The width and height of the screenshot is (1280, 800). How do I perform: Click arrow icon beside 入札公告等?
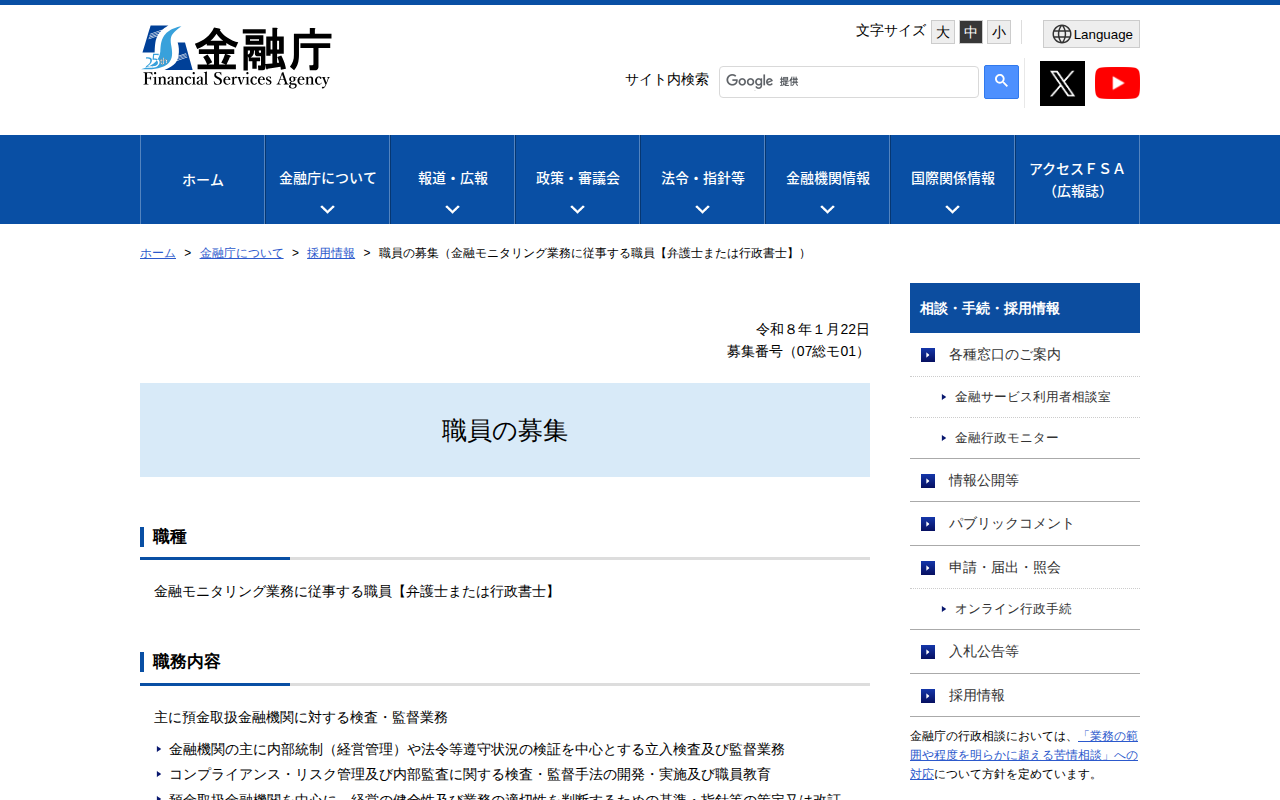pyautogui.click(x=928, y=652)
